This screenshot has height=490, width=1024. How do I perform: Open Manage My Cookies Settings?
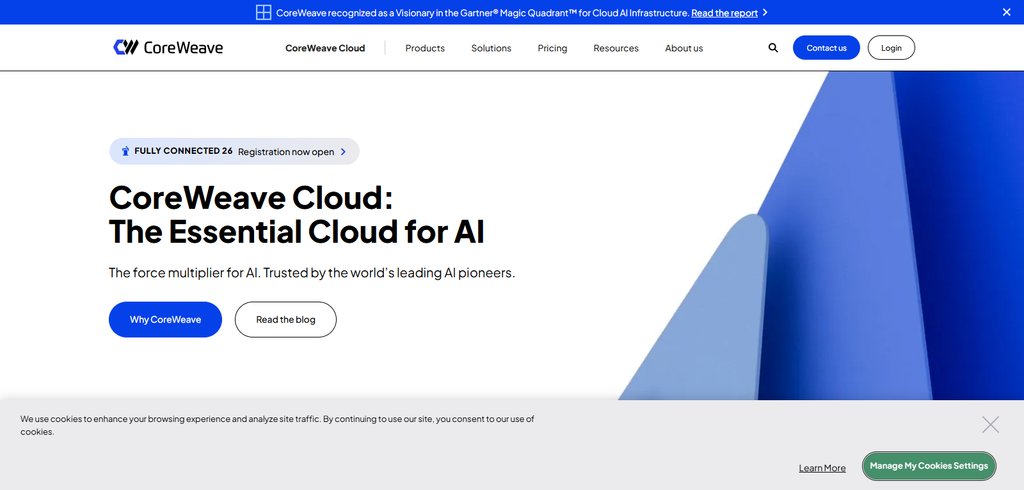pyautogui.click(x=929, y=466)
